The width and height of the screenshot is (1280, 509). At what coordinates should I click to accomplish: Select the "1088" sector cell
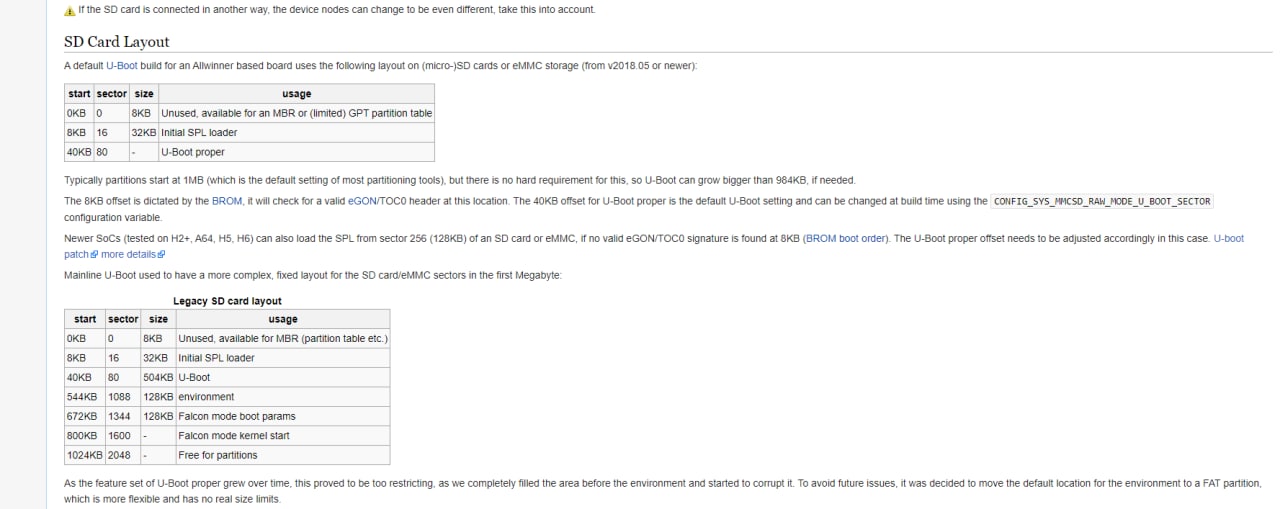123,397
